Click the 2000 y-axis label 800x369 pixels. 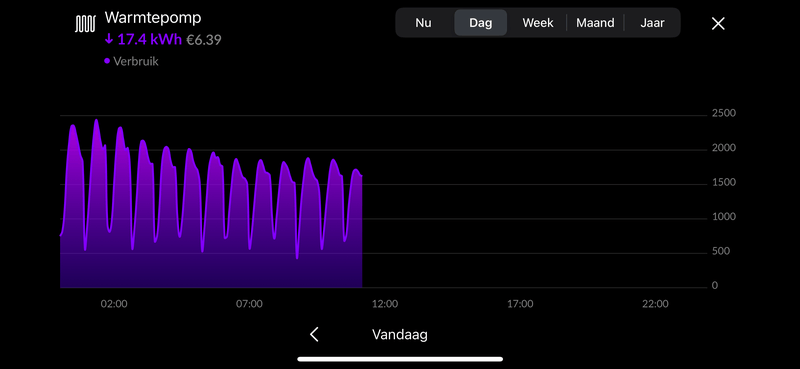pyautogui.click(x=724, y=148)
